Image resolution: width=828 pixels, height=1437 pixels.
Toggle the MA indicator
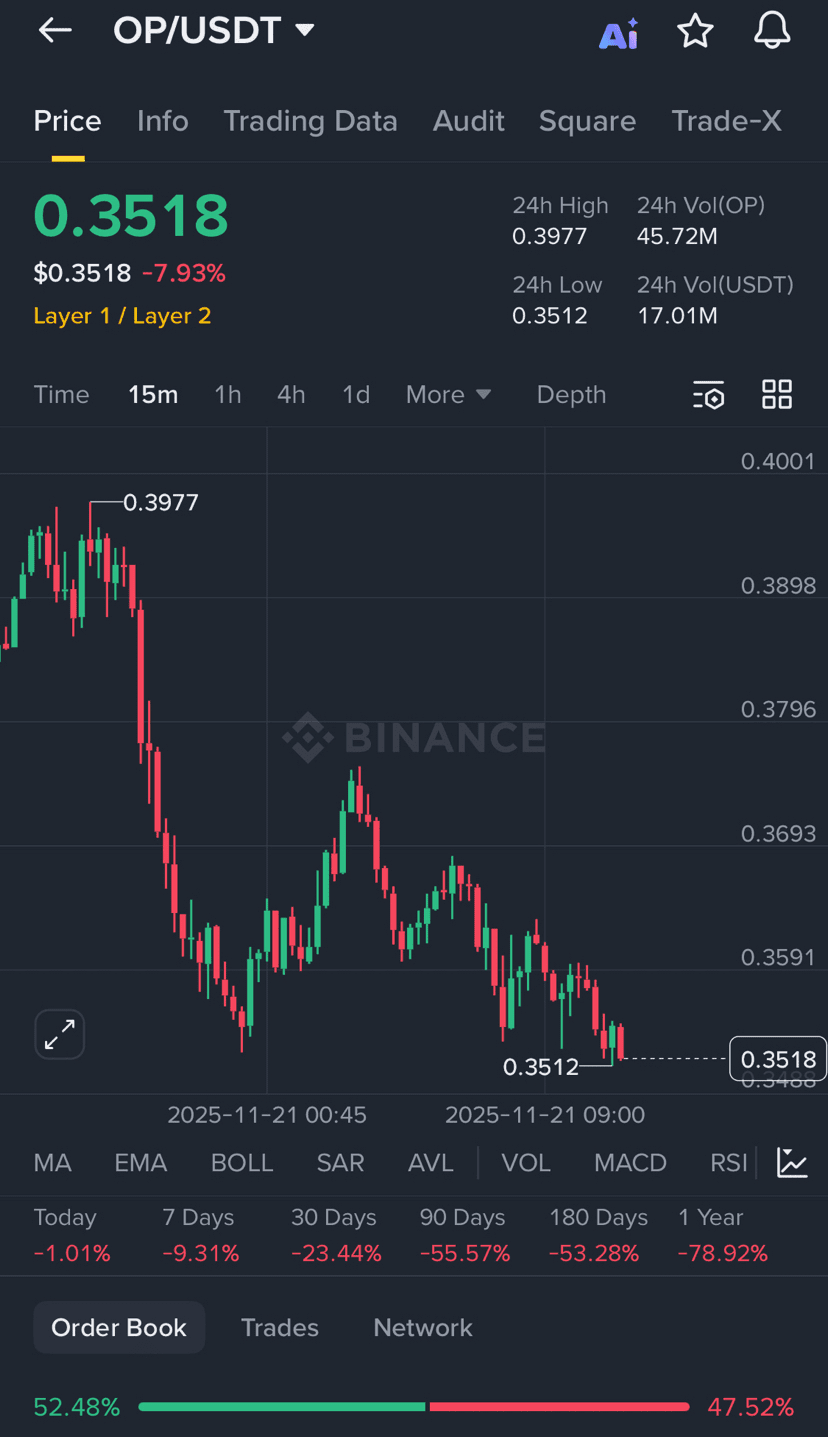(x=52, y=1163)
